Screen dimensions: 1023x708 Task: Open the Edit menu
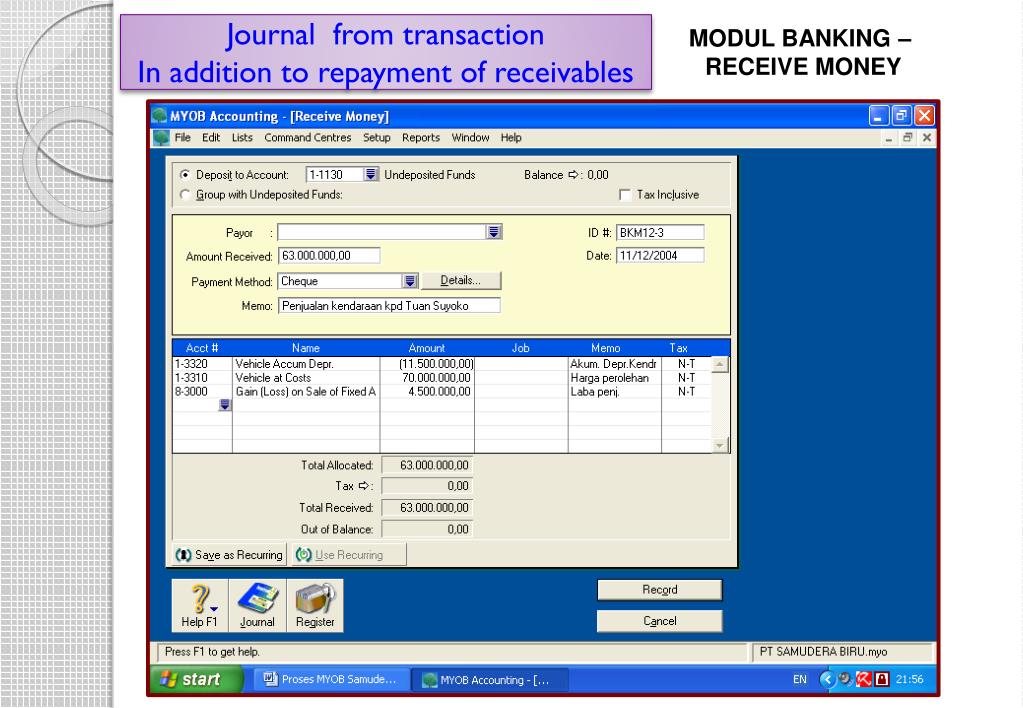coord(211,138)
